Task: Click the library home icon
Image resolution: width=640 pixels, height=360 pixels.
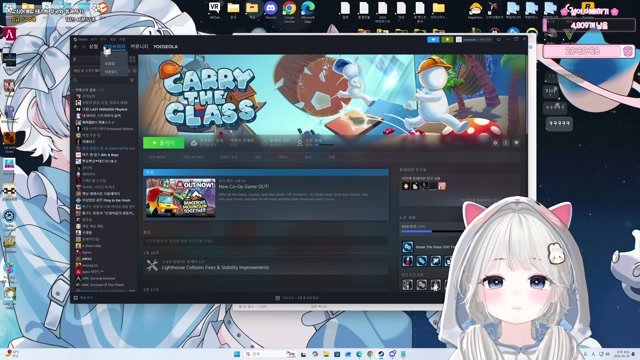Action: (75, 60)
